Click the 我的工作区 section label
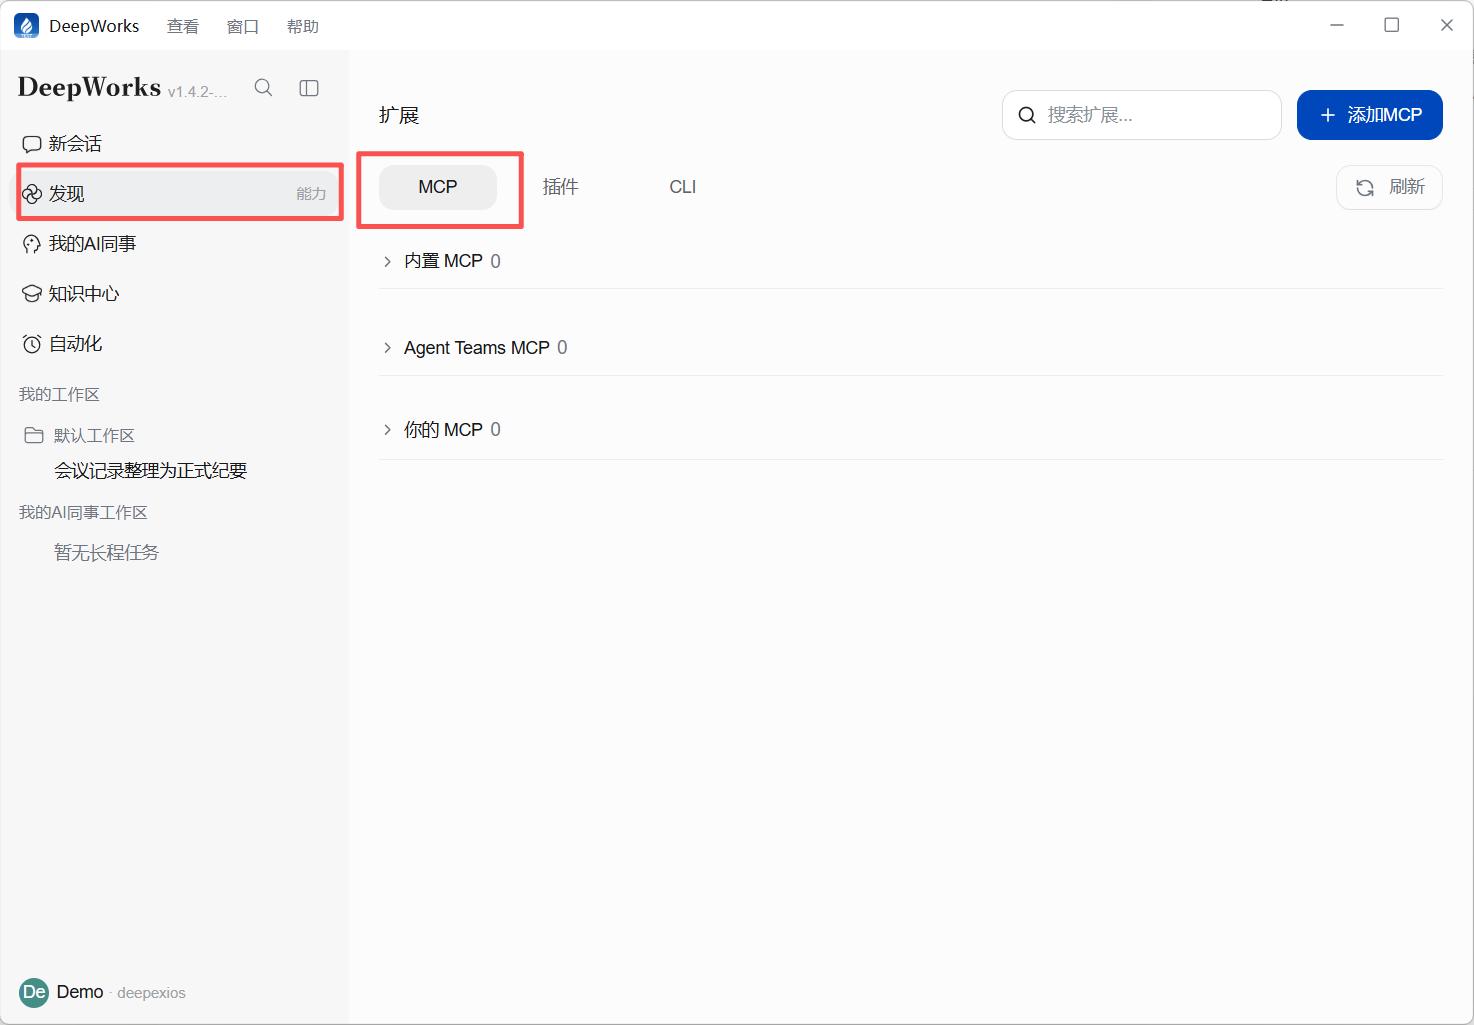 [59, 394]
